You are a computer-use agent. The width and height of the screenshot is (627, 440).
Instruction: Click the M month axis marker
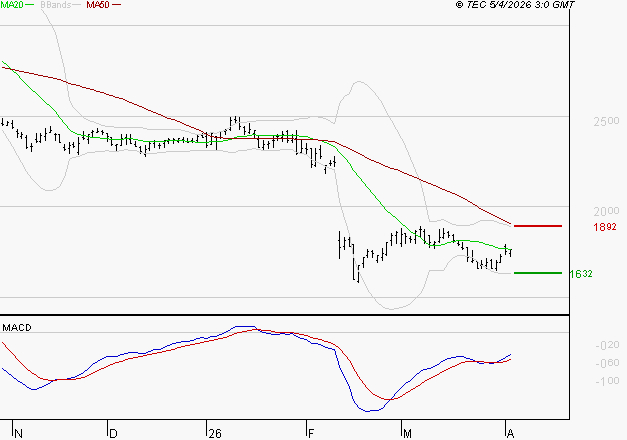[407, 434]
